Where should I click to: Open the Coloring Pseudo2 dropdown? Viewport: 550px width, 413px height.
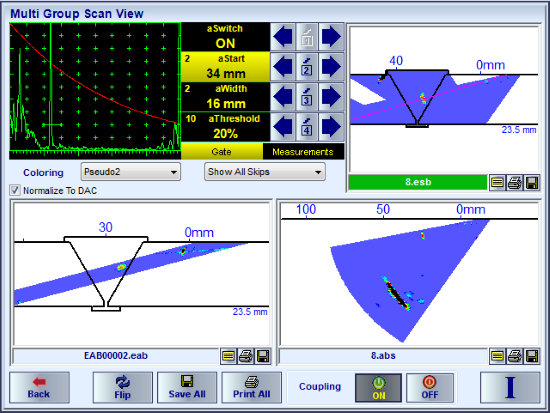click(130, 172)
